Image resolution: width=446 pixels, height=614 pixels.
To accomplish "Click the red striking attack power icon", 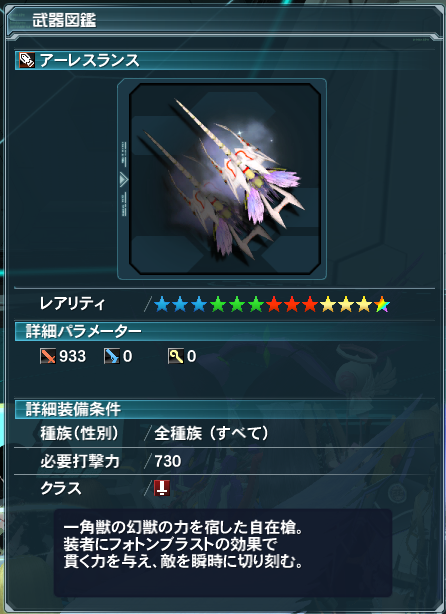I will 48,356.
